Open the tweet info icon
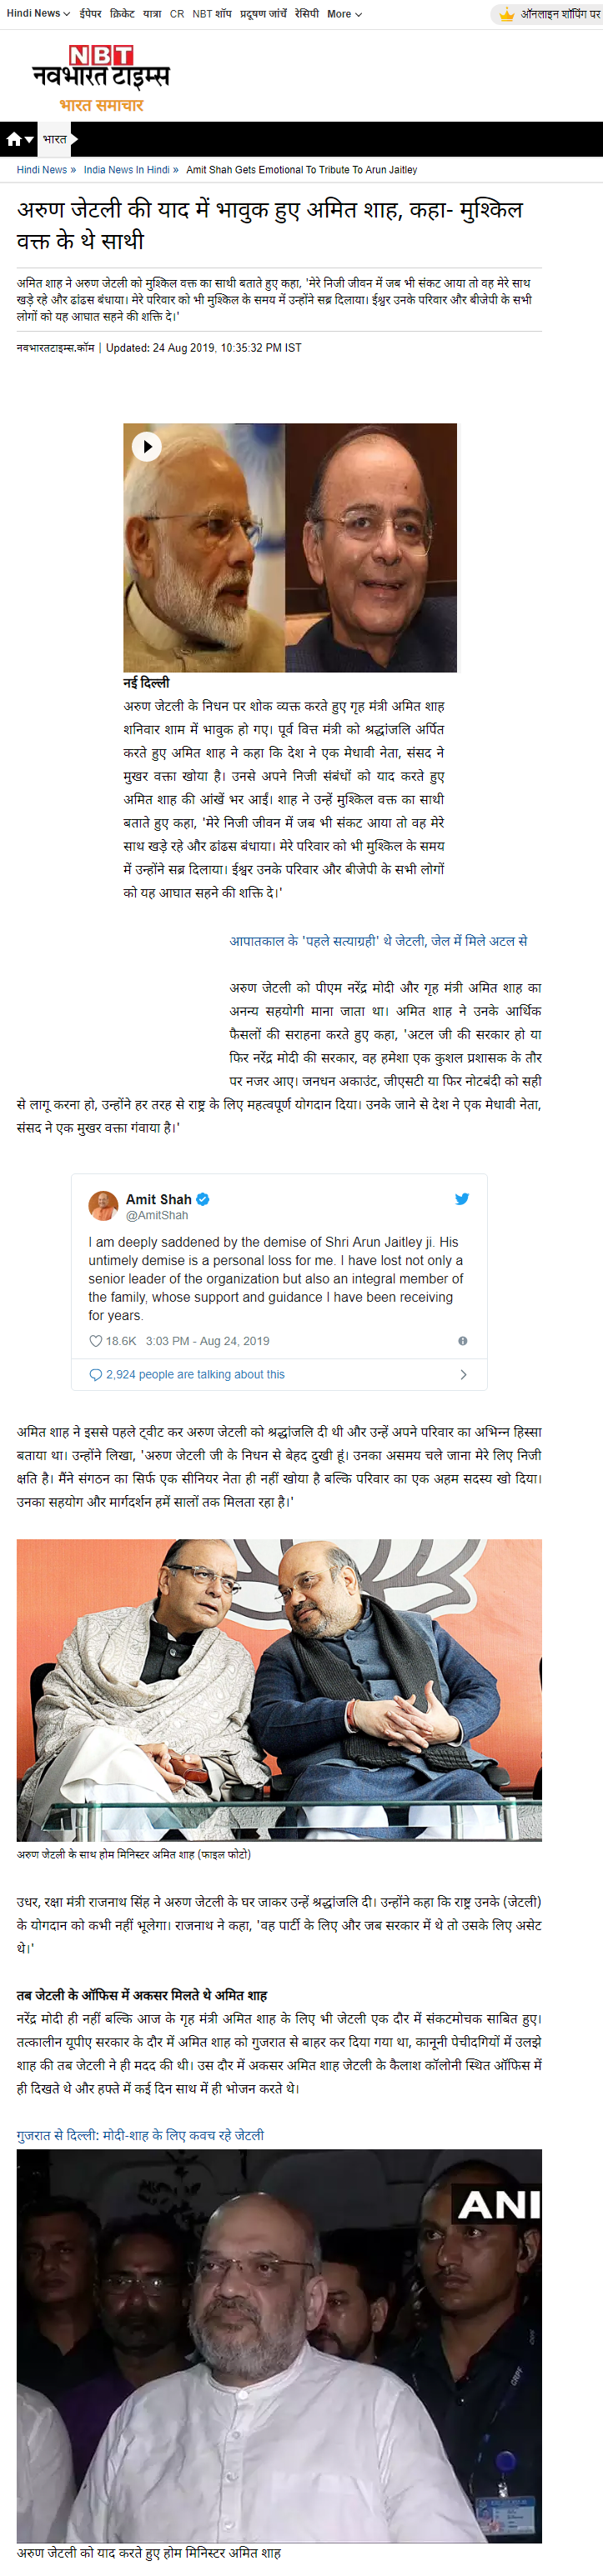The image size is (603, 2576). click(463, 1341)
